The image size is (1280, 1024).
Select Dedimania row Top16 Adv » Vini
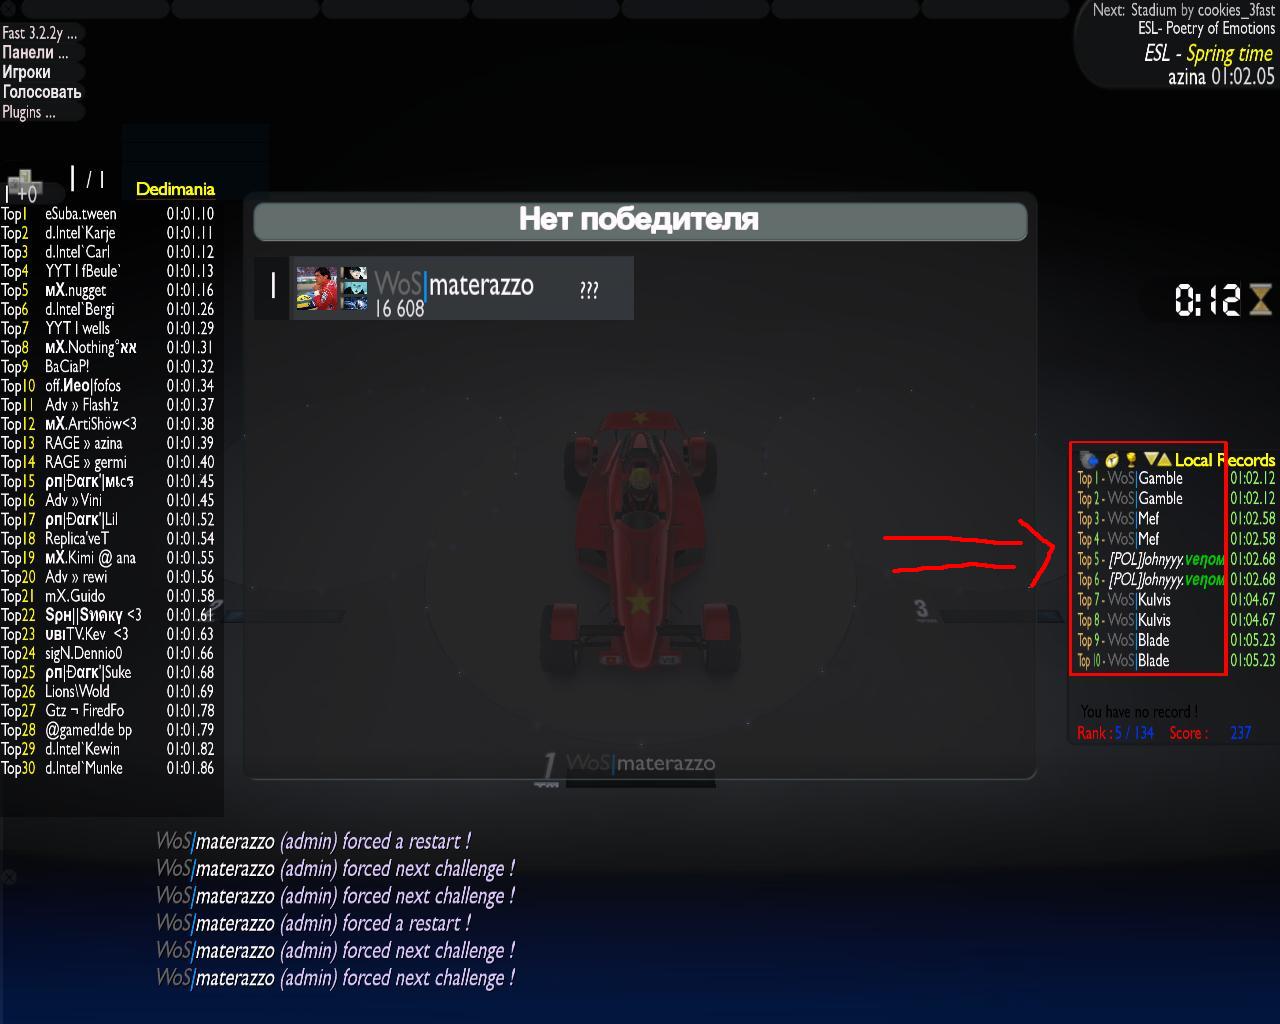[x=108, y=500]
